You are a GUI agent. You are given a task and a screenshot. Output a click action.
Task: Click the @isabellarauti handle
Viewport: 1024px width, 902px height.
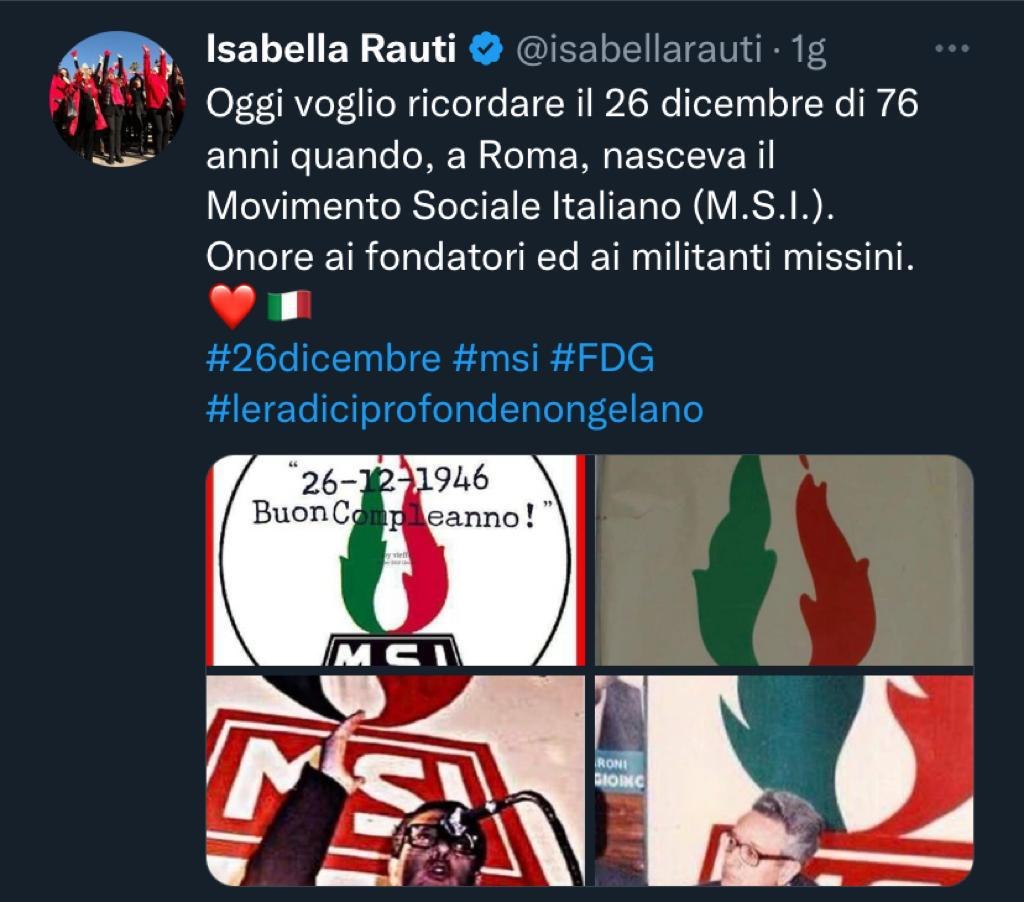click(x=639, y=50)
